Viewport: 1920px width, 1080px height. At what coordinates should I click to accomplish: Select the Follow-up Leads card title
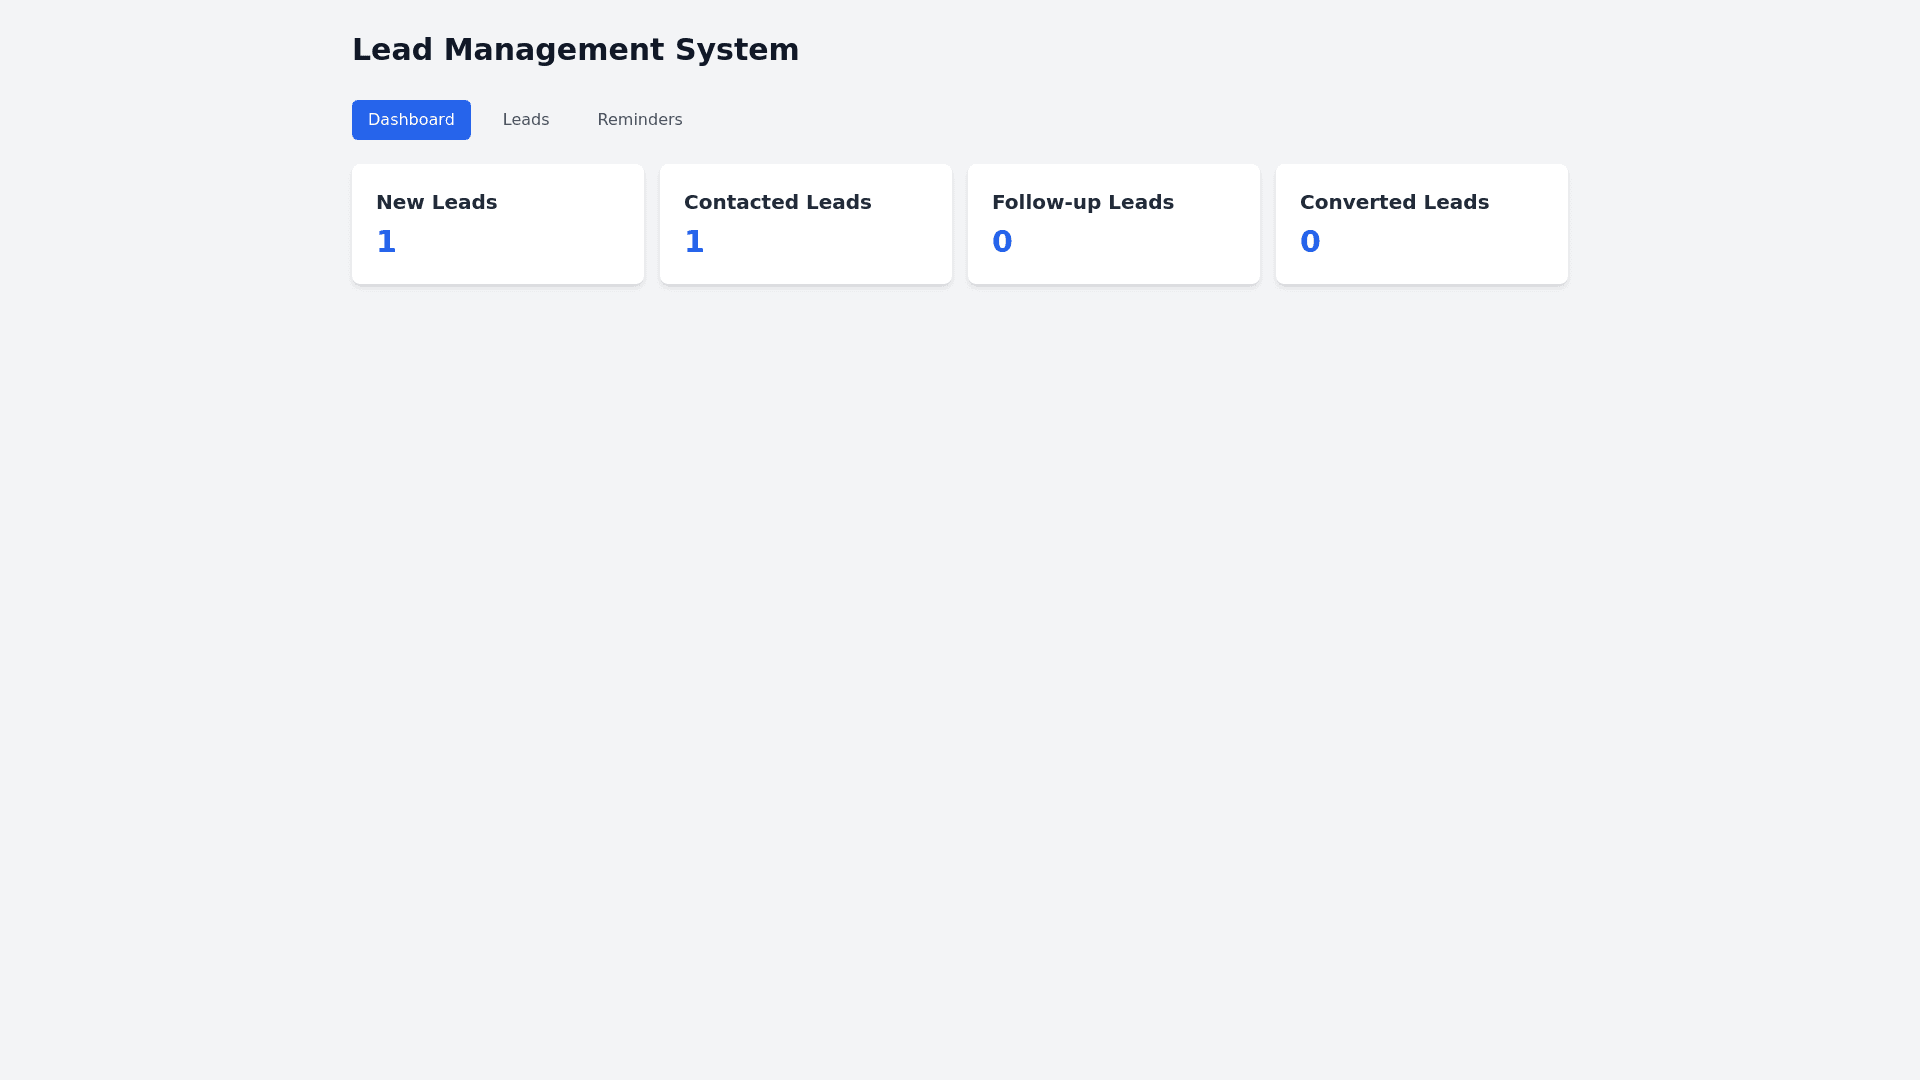coord(1083,202)
